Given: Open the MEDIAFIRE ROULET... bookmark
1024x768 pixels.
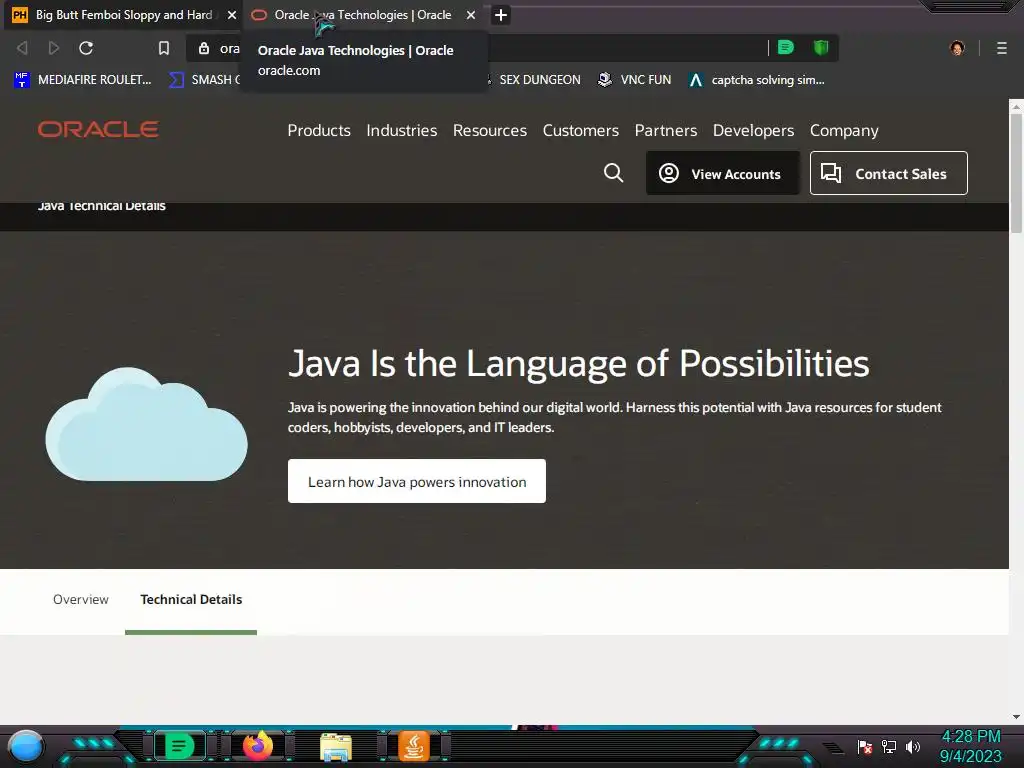Looking at the screenshot, I should (83, 80).
